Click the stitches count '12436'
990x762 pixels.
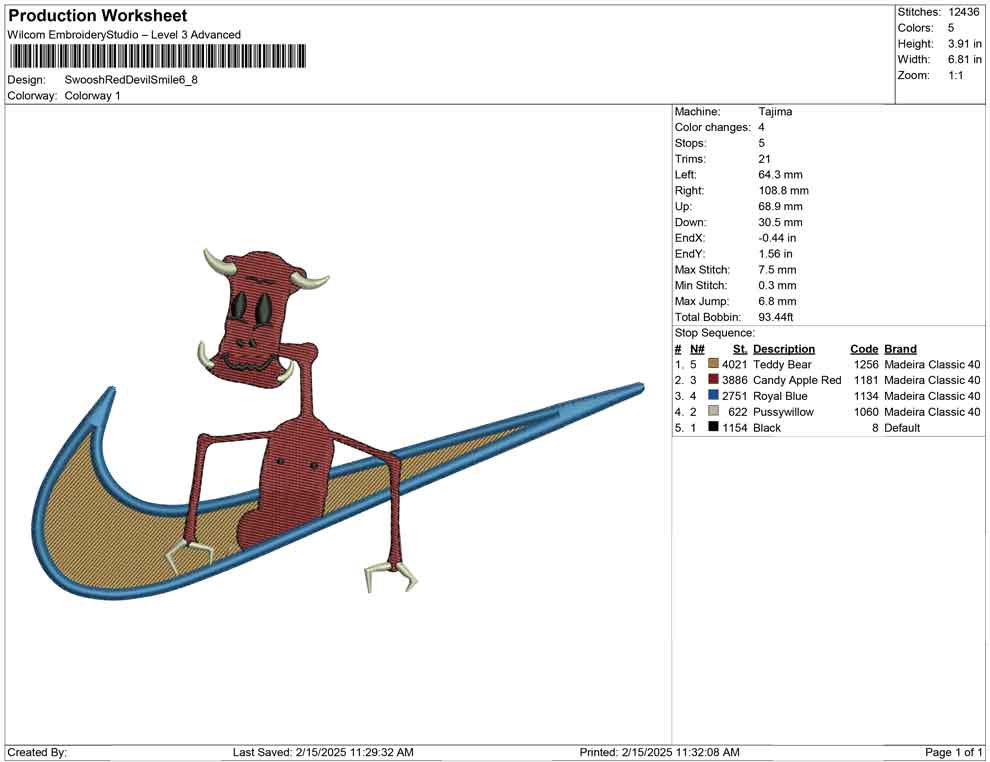click(x=963, y=12)
